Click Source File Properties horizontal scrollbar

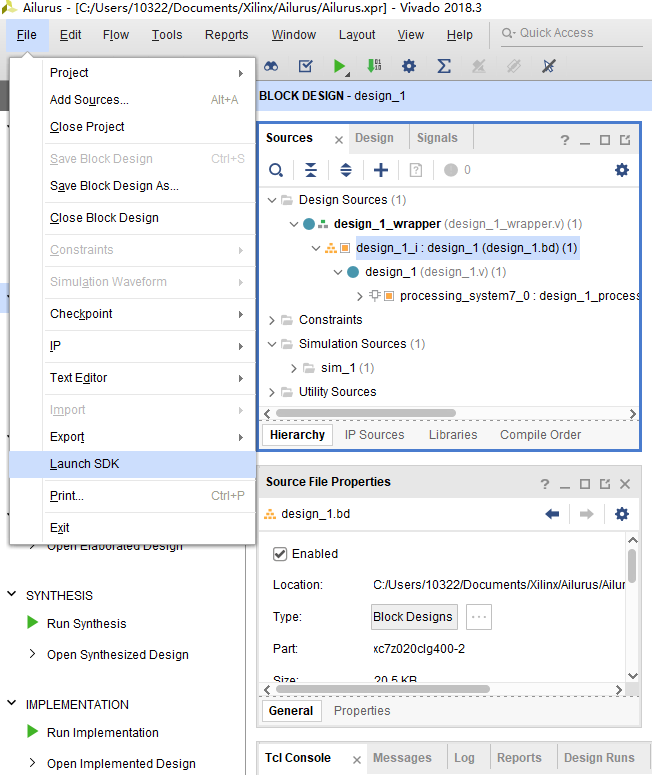[383, 689]
